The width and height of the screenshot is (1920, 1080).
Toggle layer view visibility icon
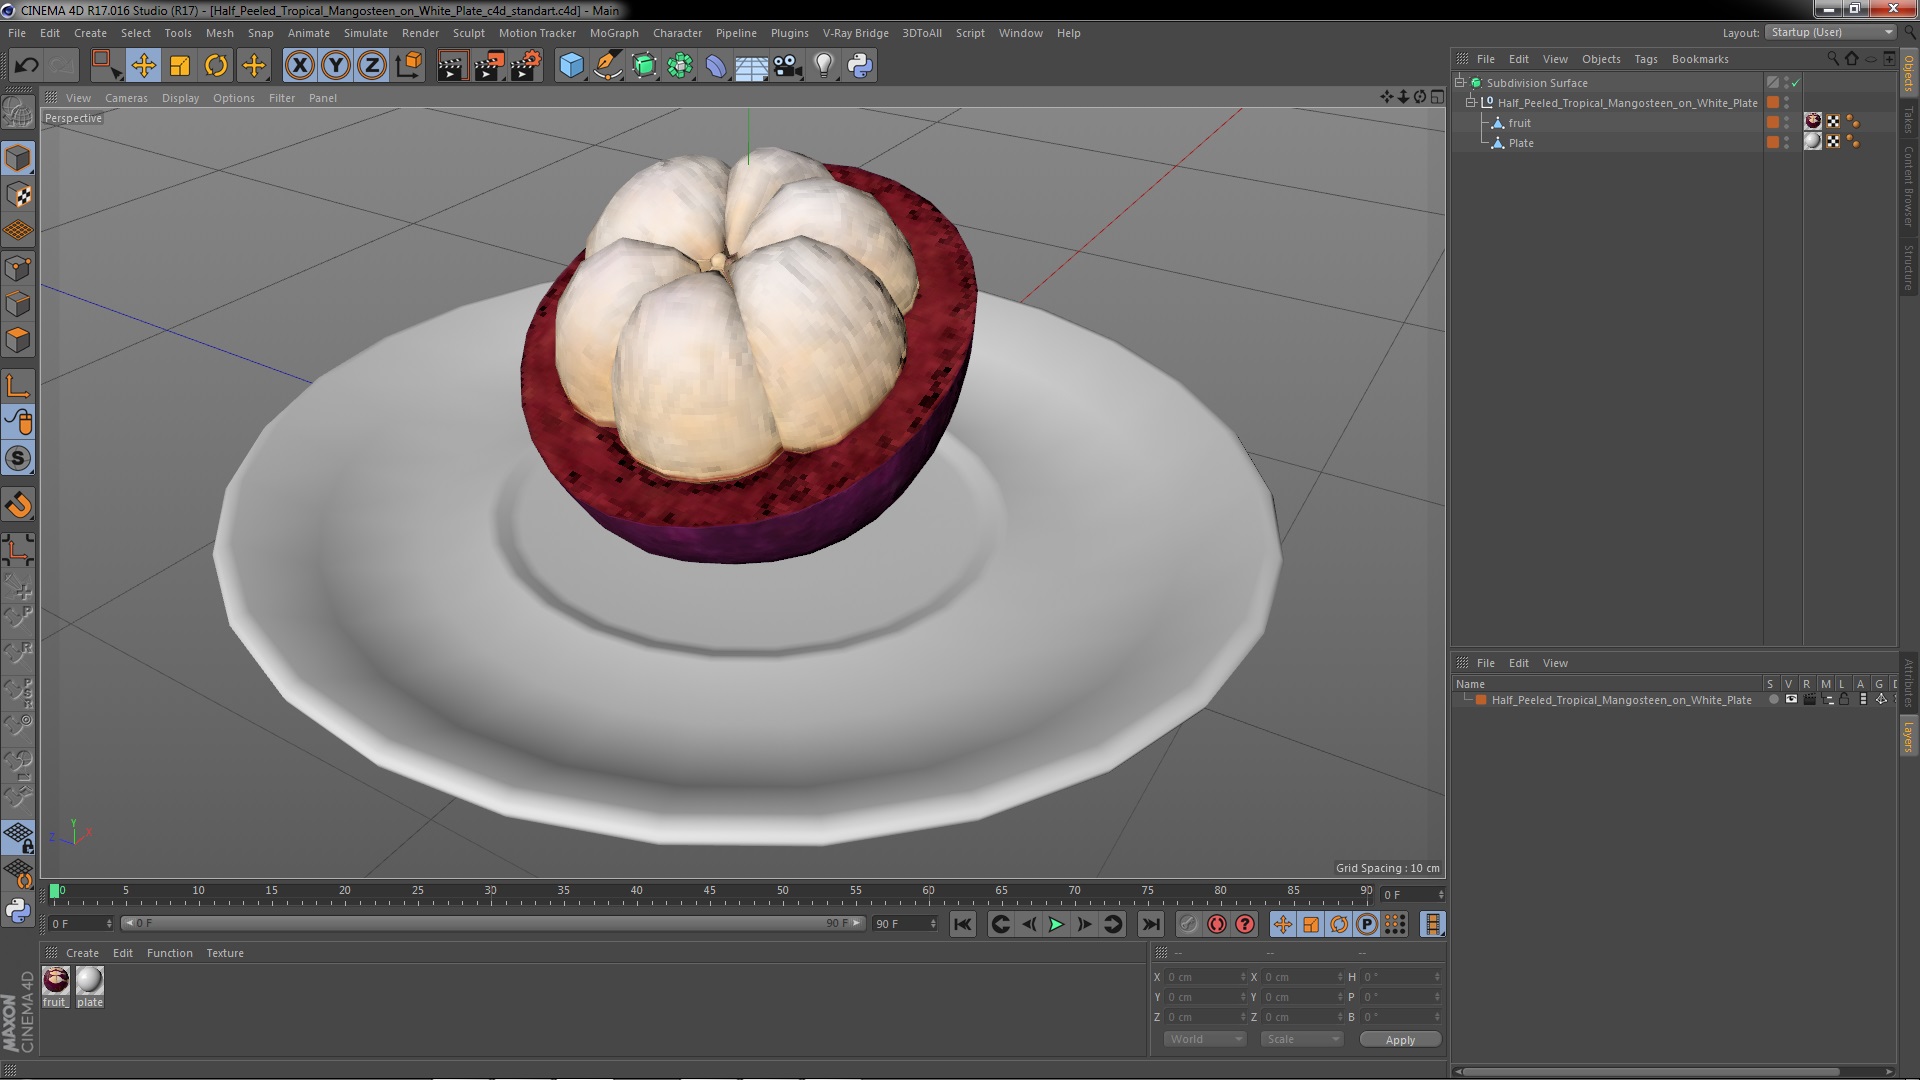point(1791,699)
